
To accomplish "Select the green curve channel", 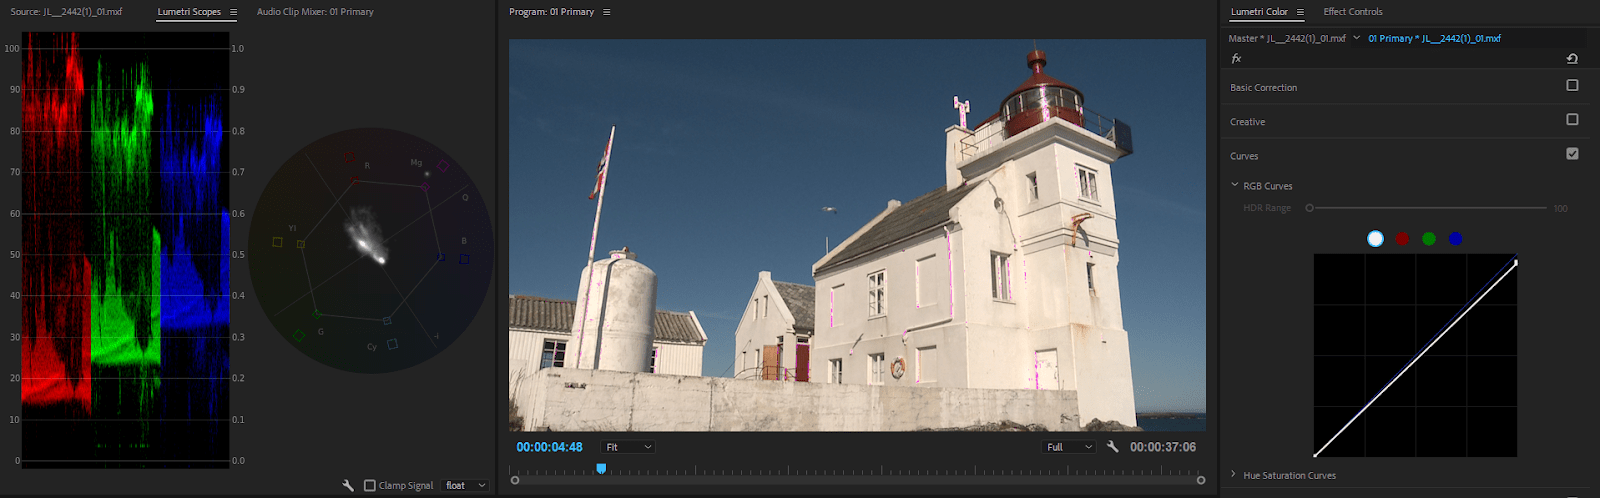I will 1429,238.
